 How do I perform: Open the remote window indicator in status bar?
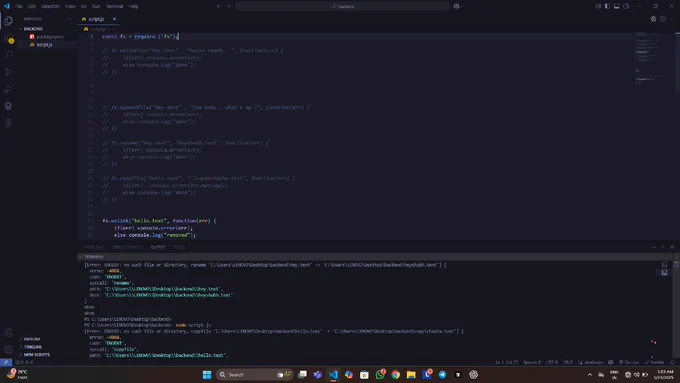coord(6,362)
